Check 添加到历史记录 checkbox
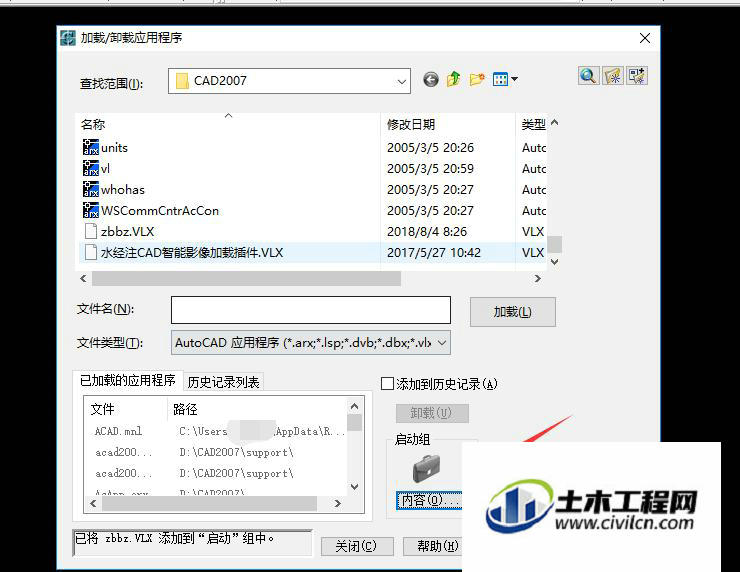 tap(387, 383)
